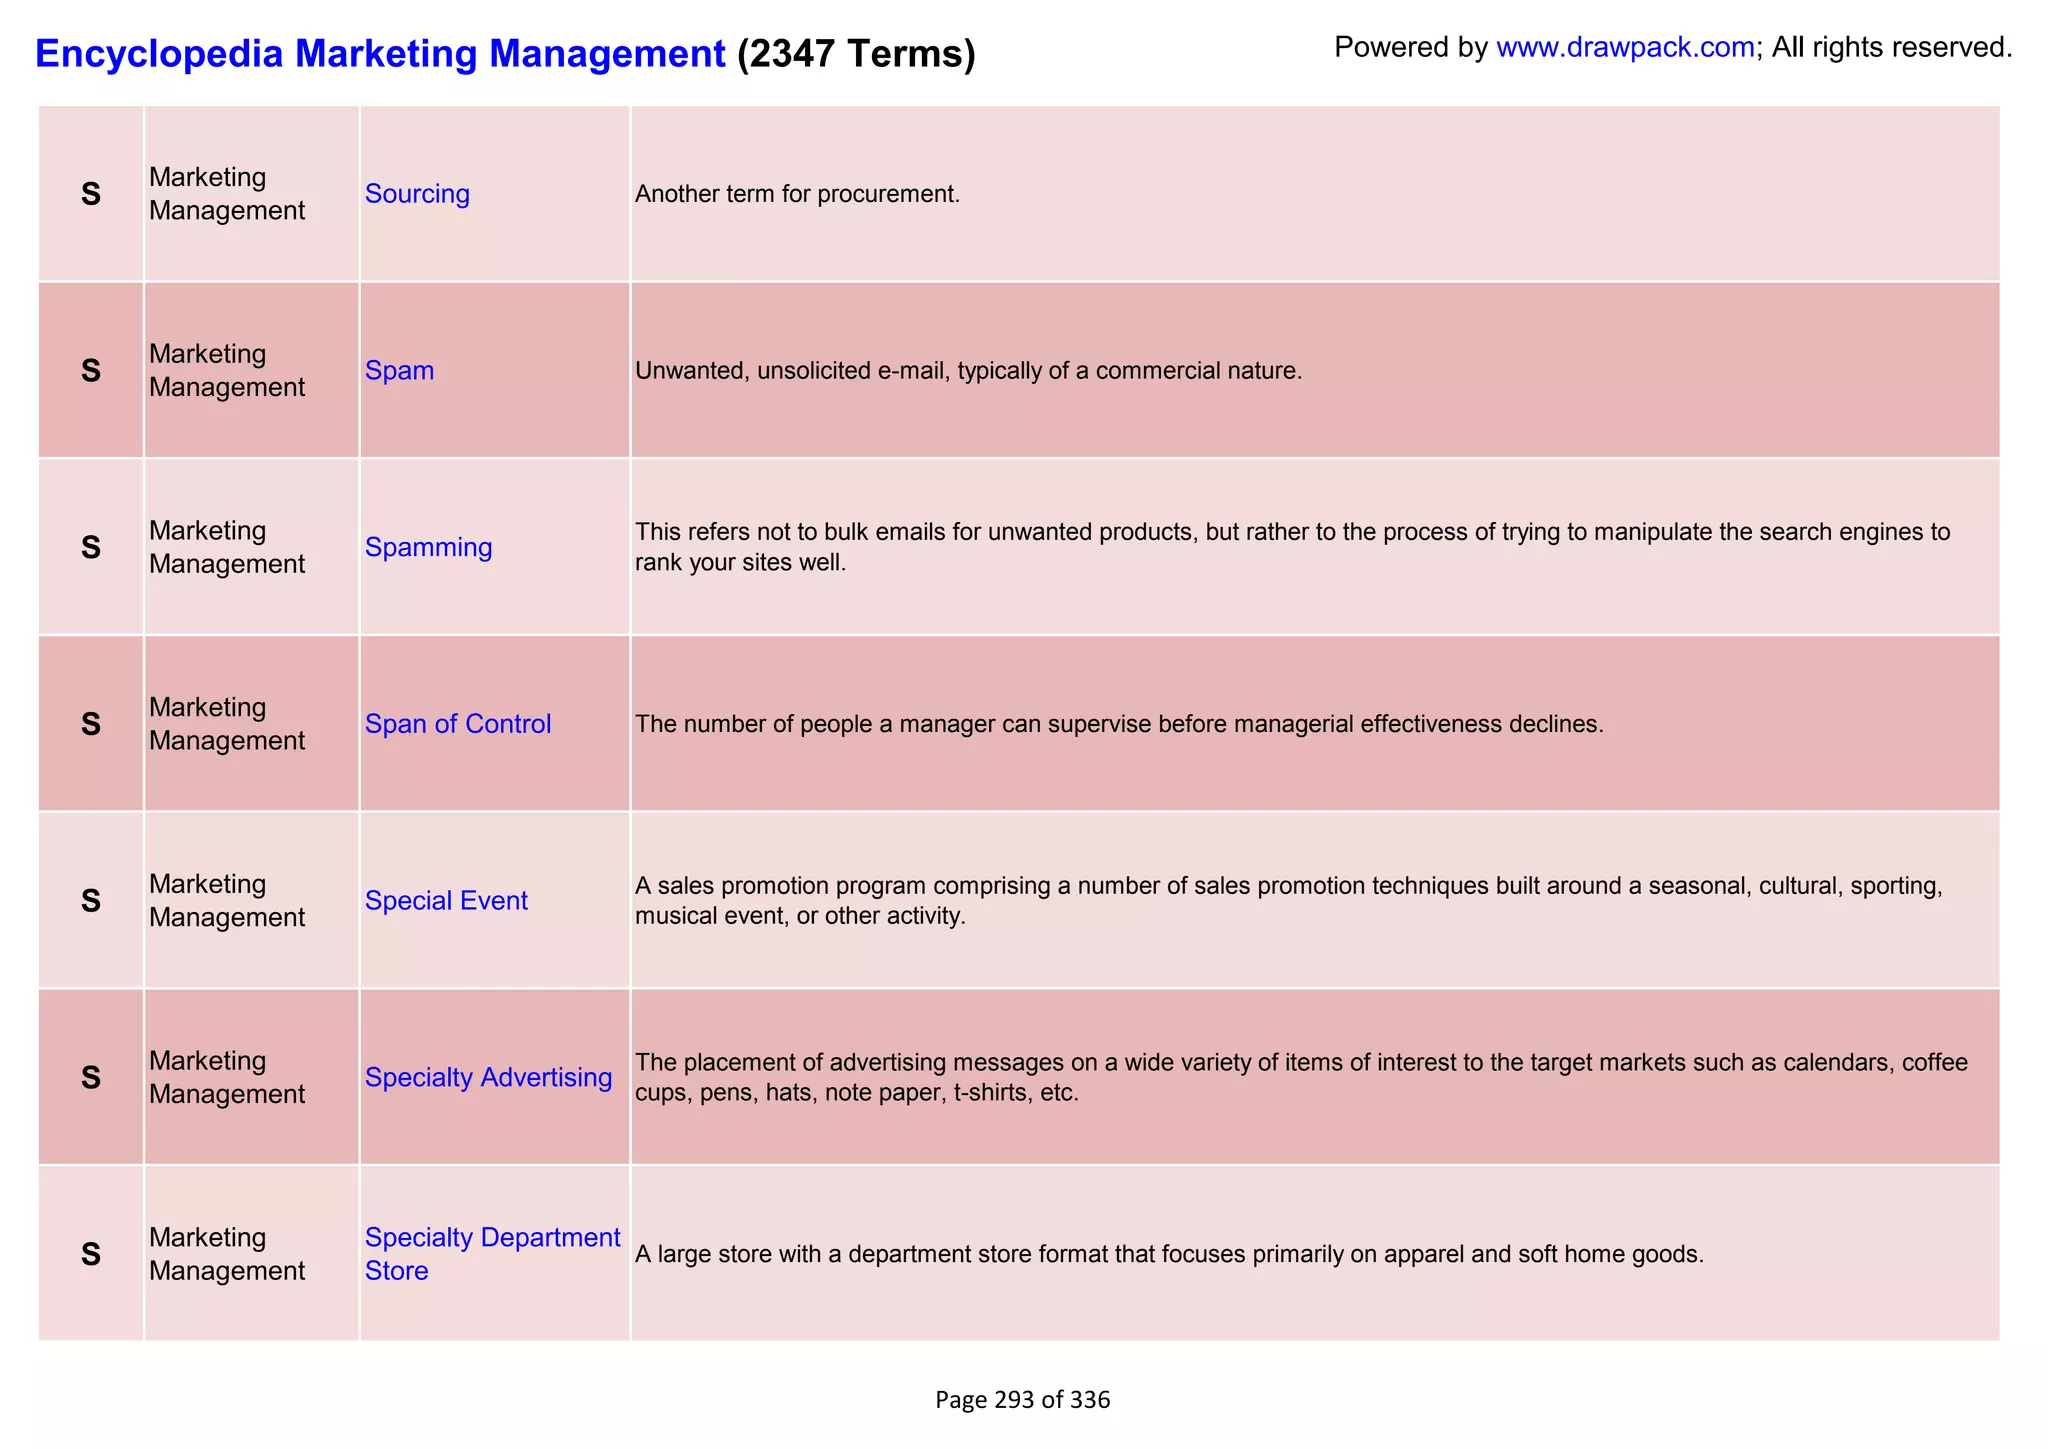Open the www.drawpack.com link
This screenshot has height=1449, width=2048.
1625,47
